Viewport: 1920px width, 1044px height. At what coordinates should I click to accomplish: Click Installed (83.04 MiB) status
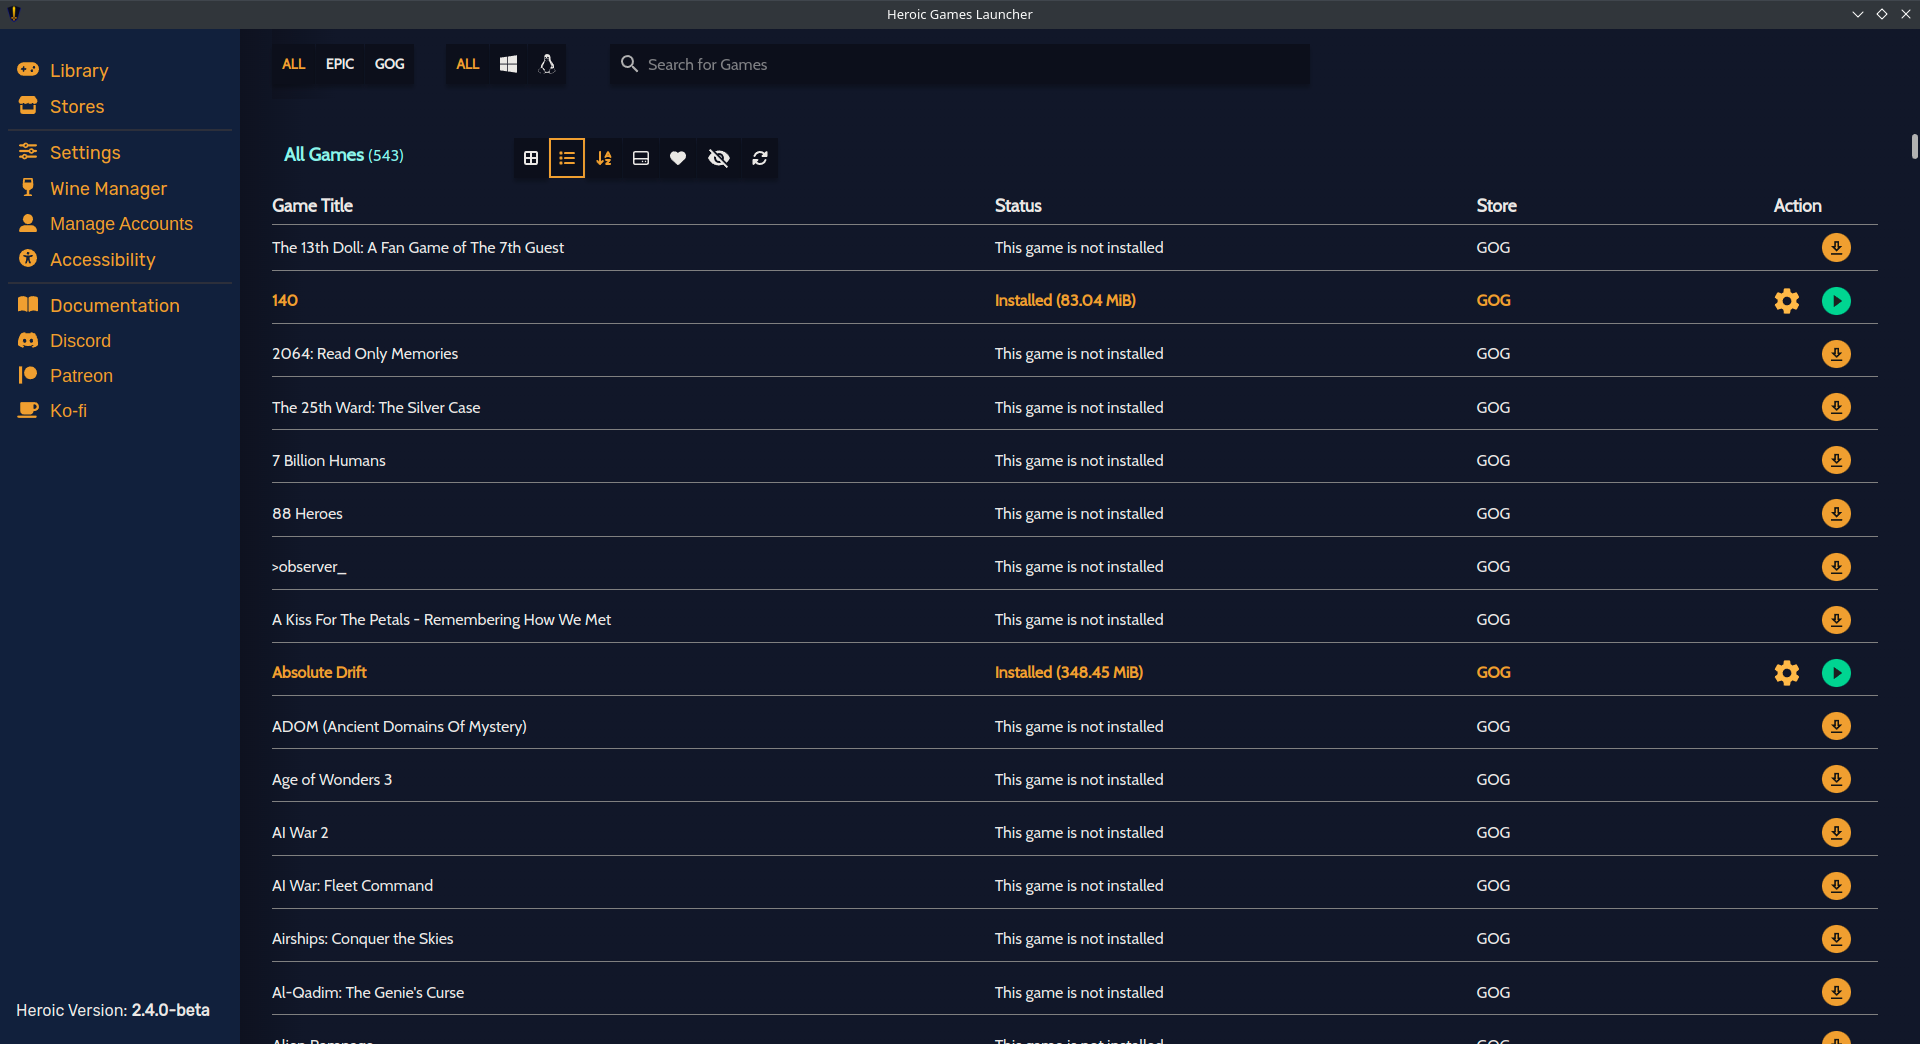pyautogui.click(x=1065, y=300)
